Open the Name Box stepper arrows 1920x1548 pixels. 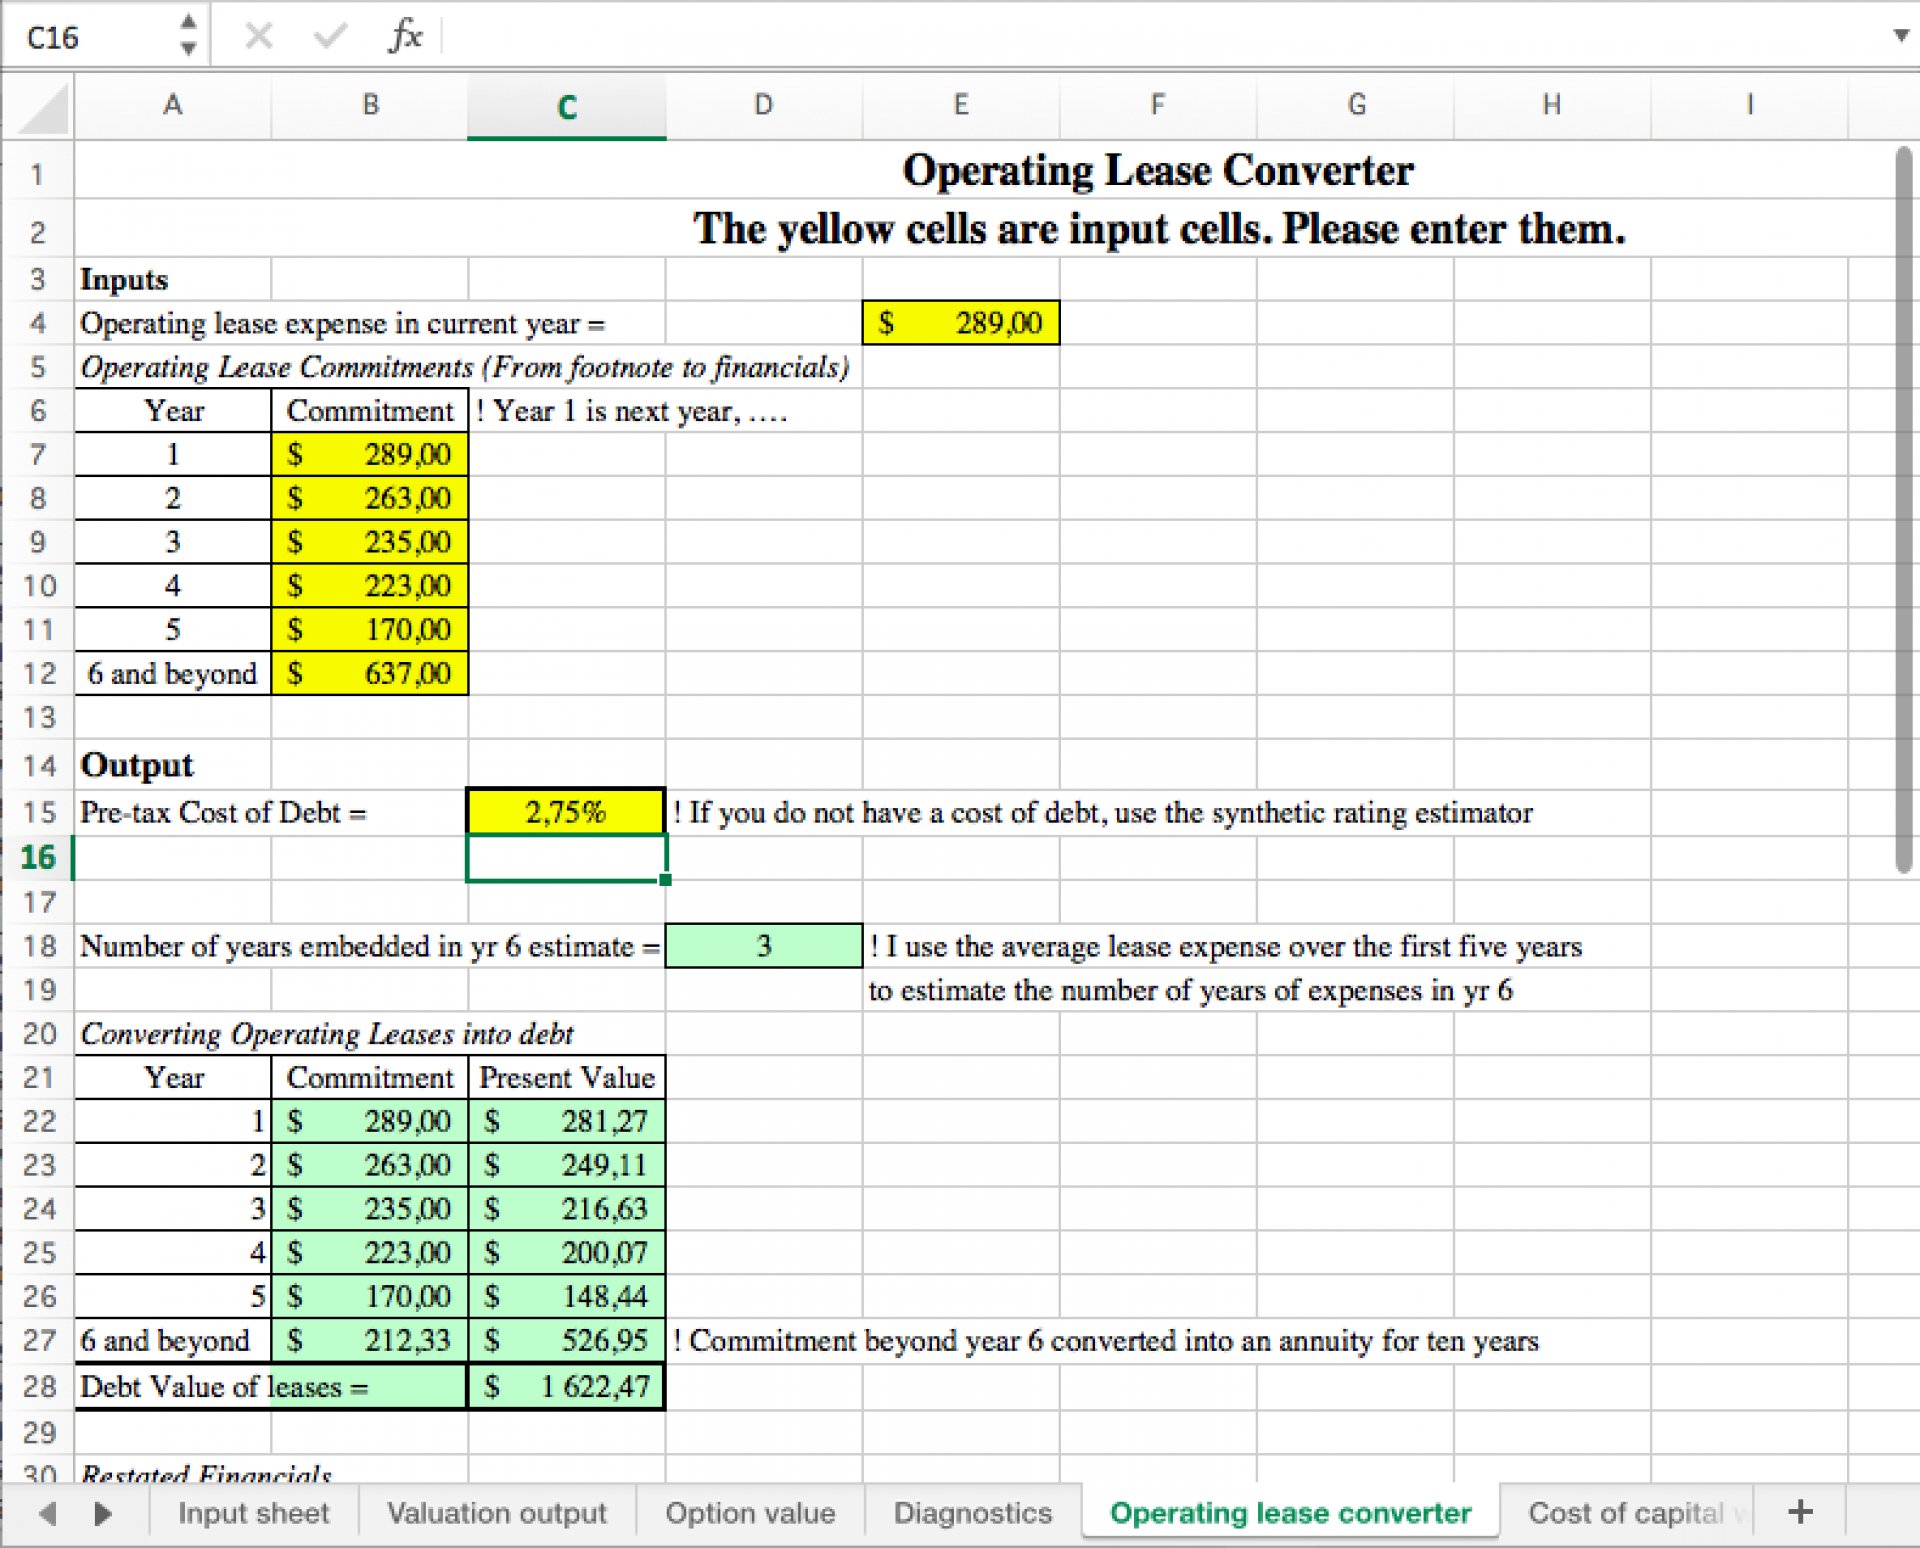pos(188,35)
